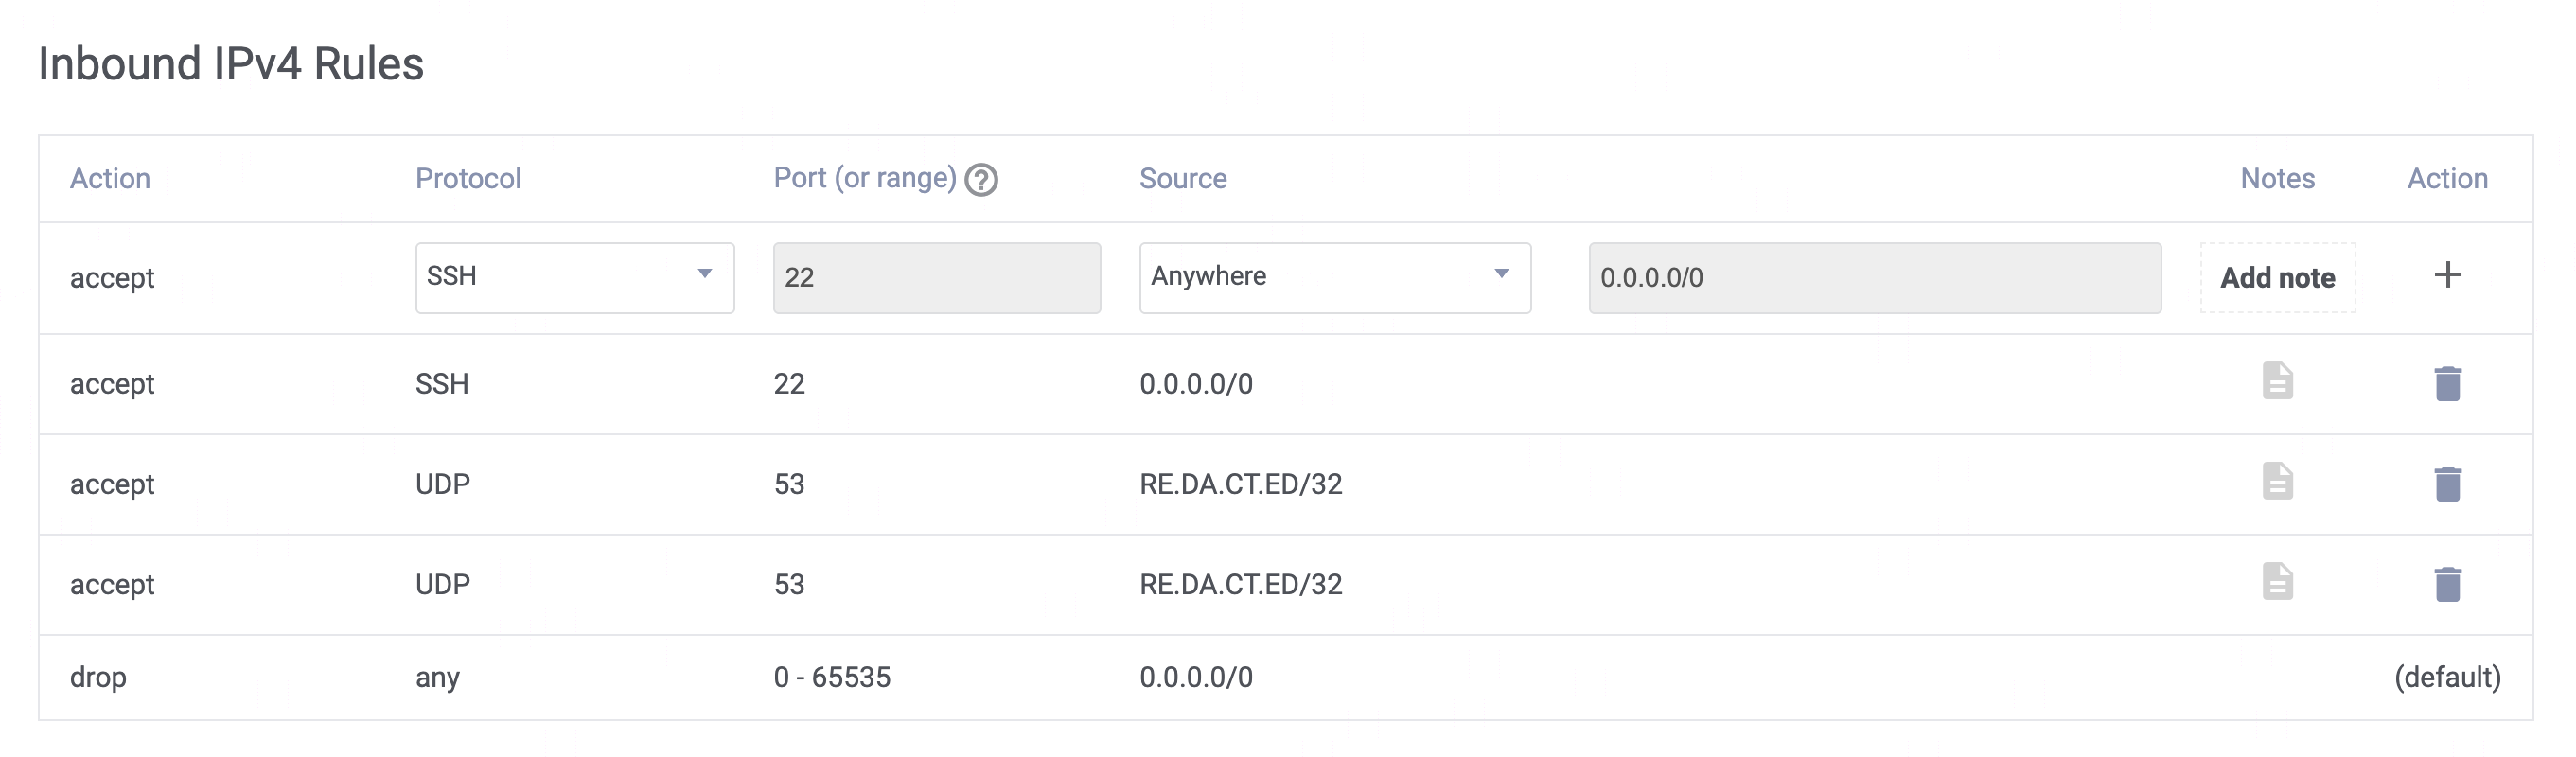This screenshot has width=2576, height=757.
Task: Click the (default) label on the drop rule
Action: (x=2446, y=677)
